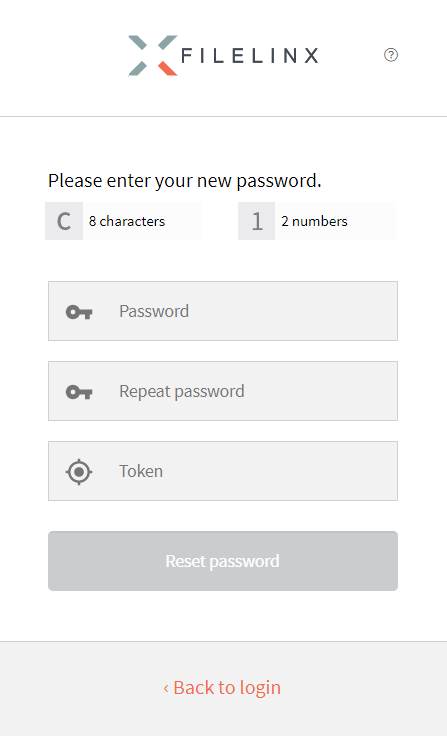Click the FILELINX wordmark text
The height and width of the screenshot is (736, 447).
point(250,55)
